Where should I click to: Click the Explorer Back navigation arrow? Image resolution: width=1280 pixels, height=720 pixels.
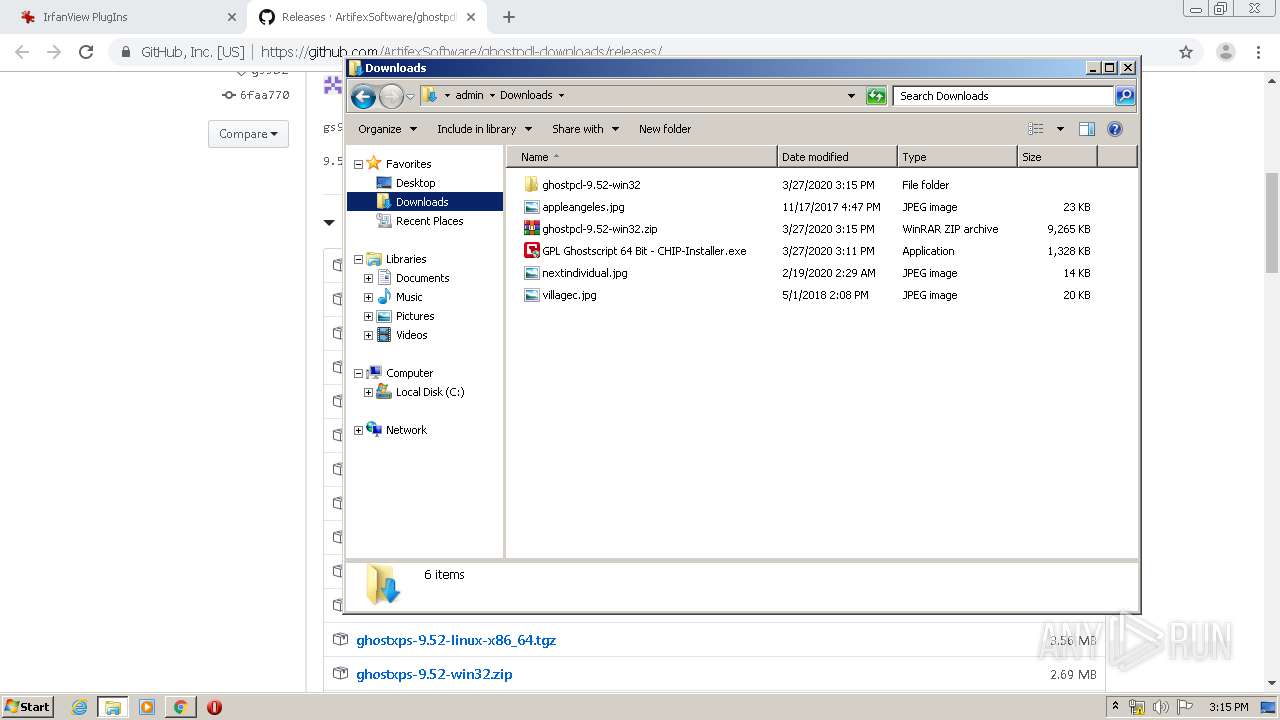[363, 96]
